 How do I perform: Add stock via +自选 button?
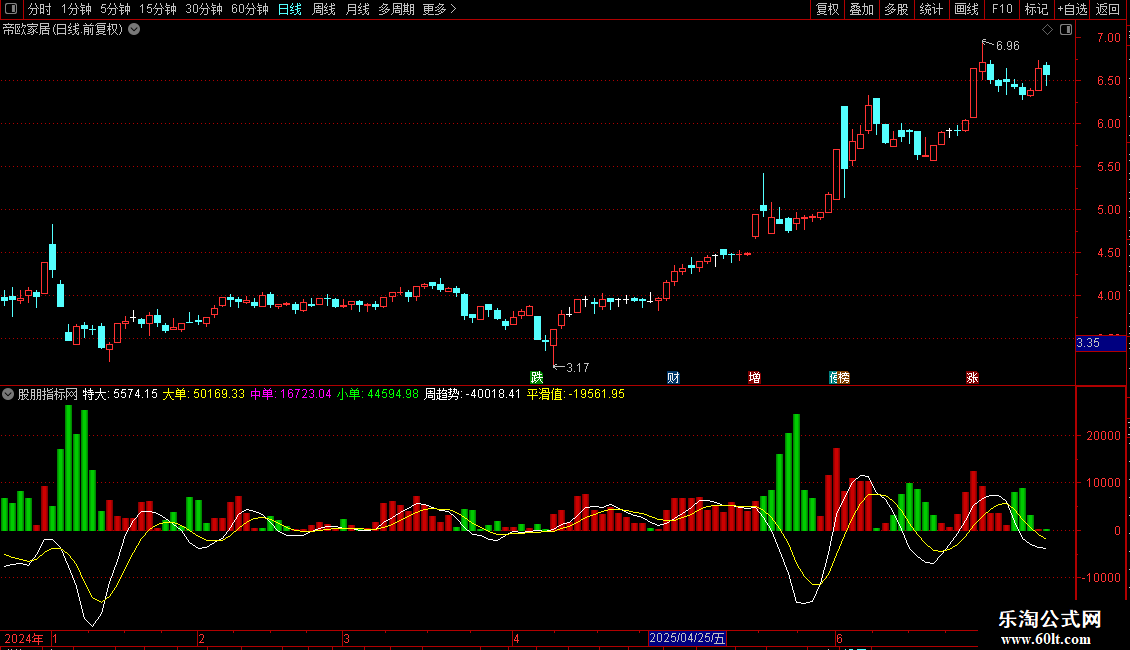[1072, 9]
